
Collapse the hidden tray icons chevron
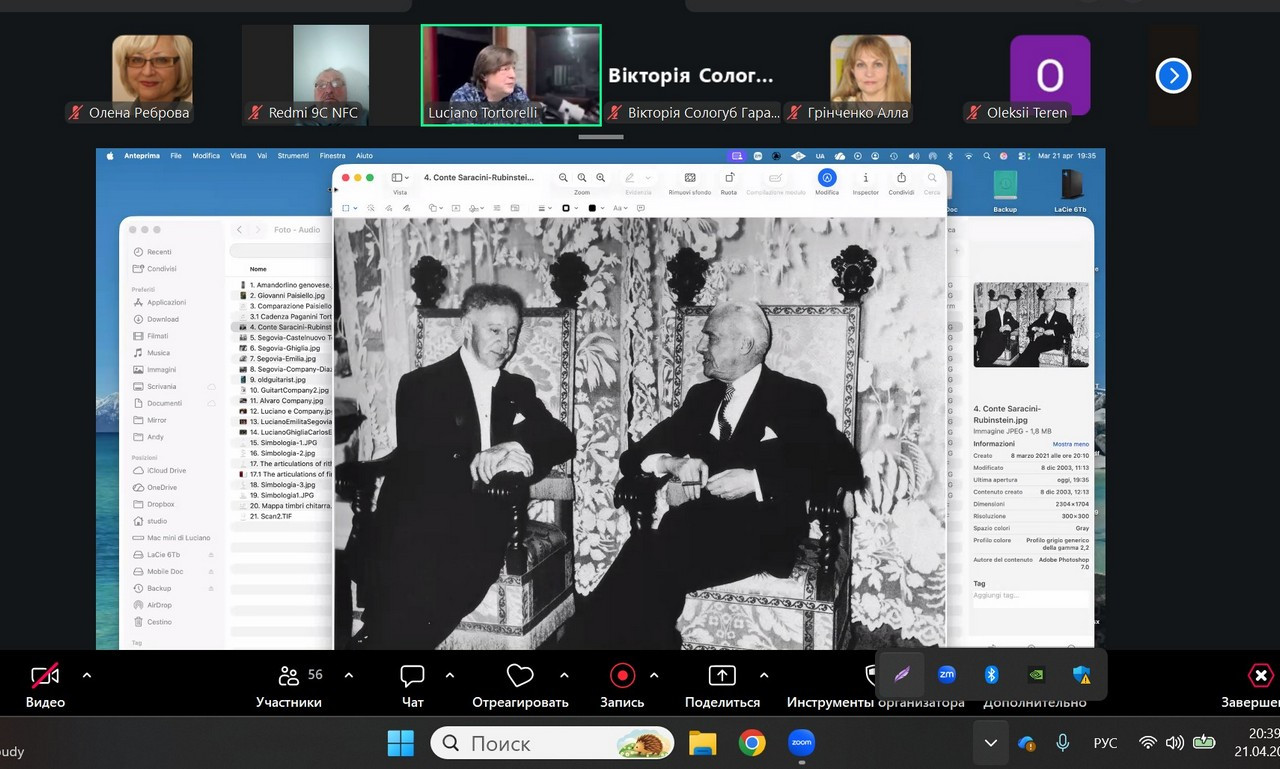pos(990,743)
